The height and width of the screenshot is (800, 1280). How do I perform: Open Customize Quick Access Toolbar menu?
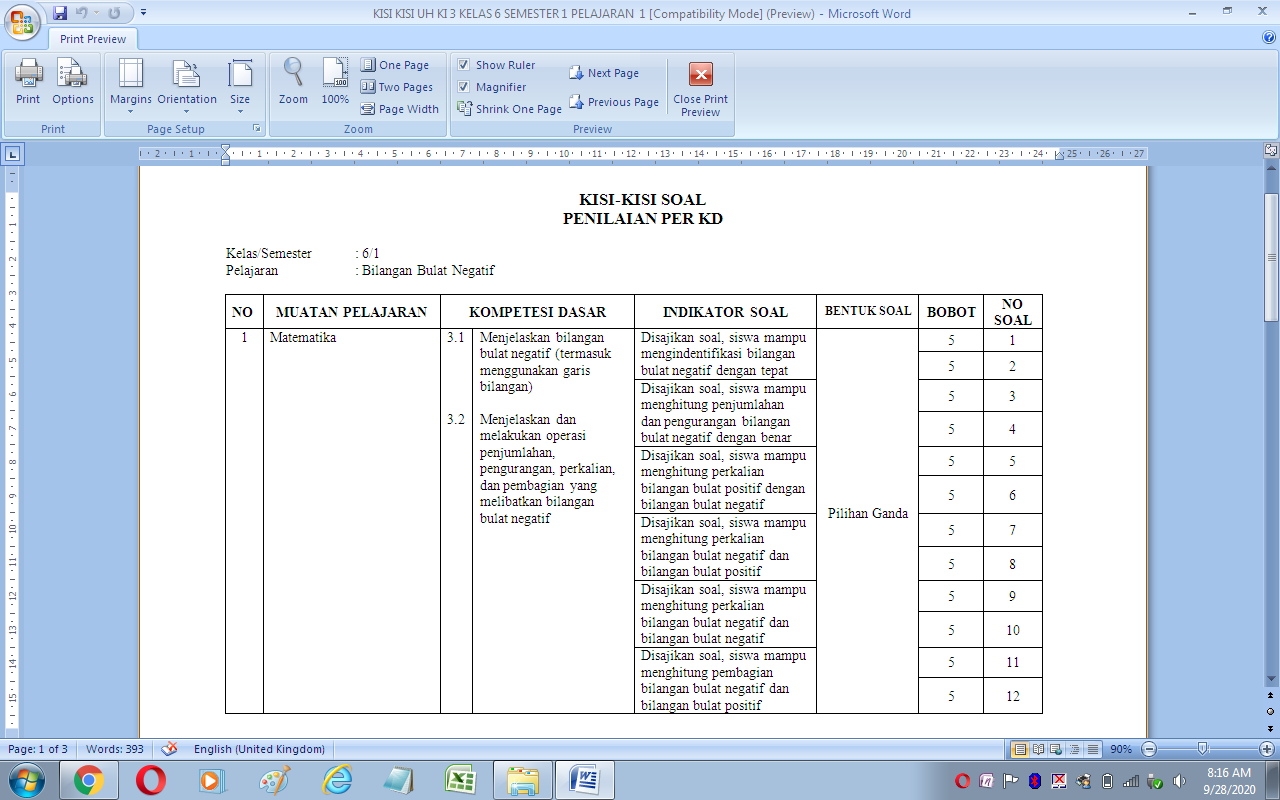(144, 13)
